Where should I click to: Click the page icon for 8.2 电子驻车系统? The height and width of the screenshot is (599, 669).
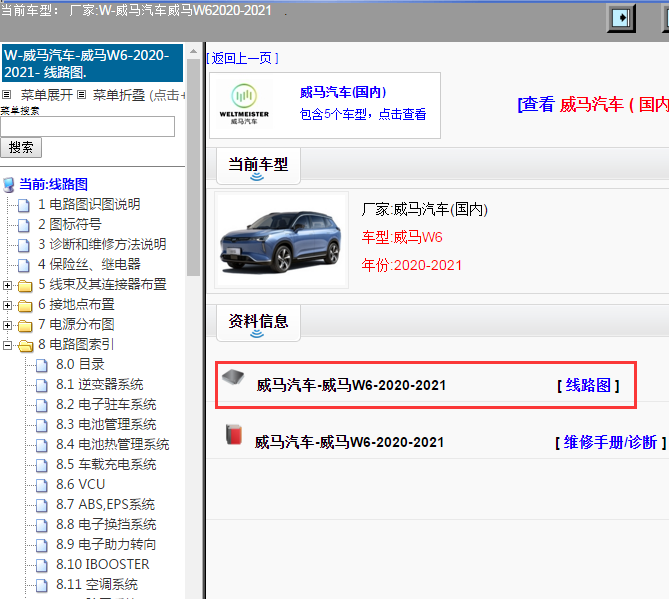42,405
